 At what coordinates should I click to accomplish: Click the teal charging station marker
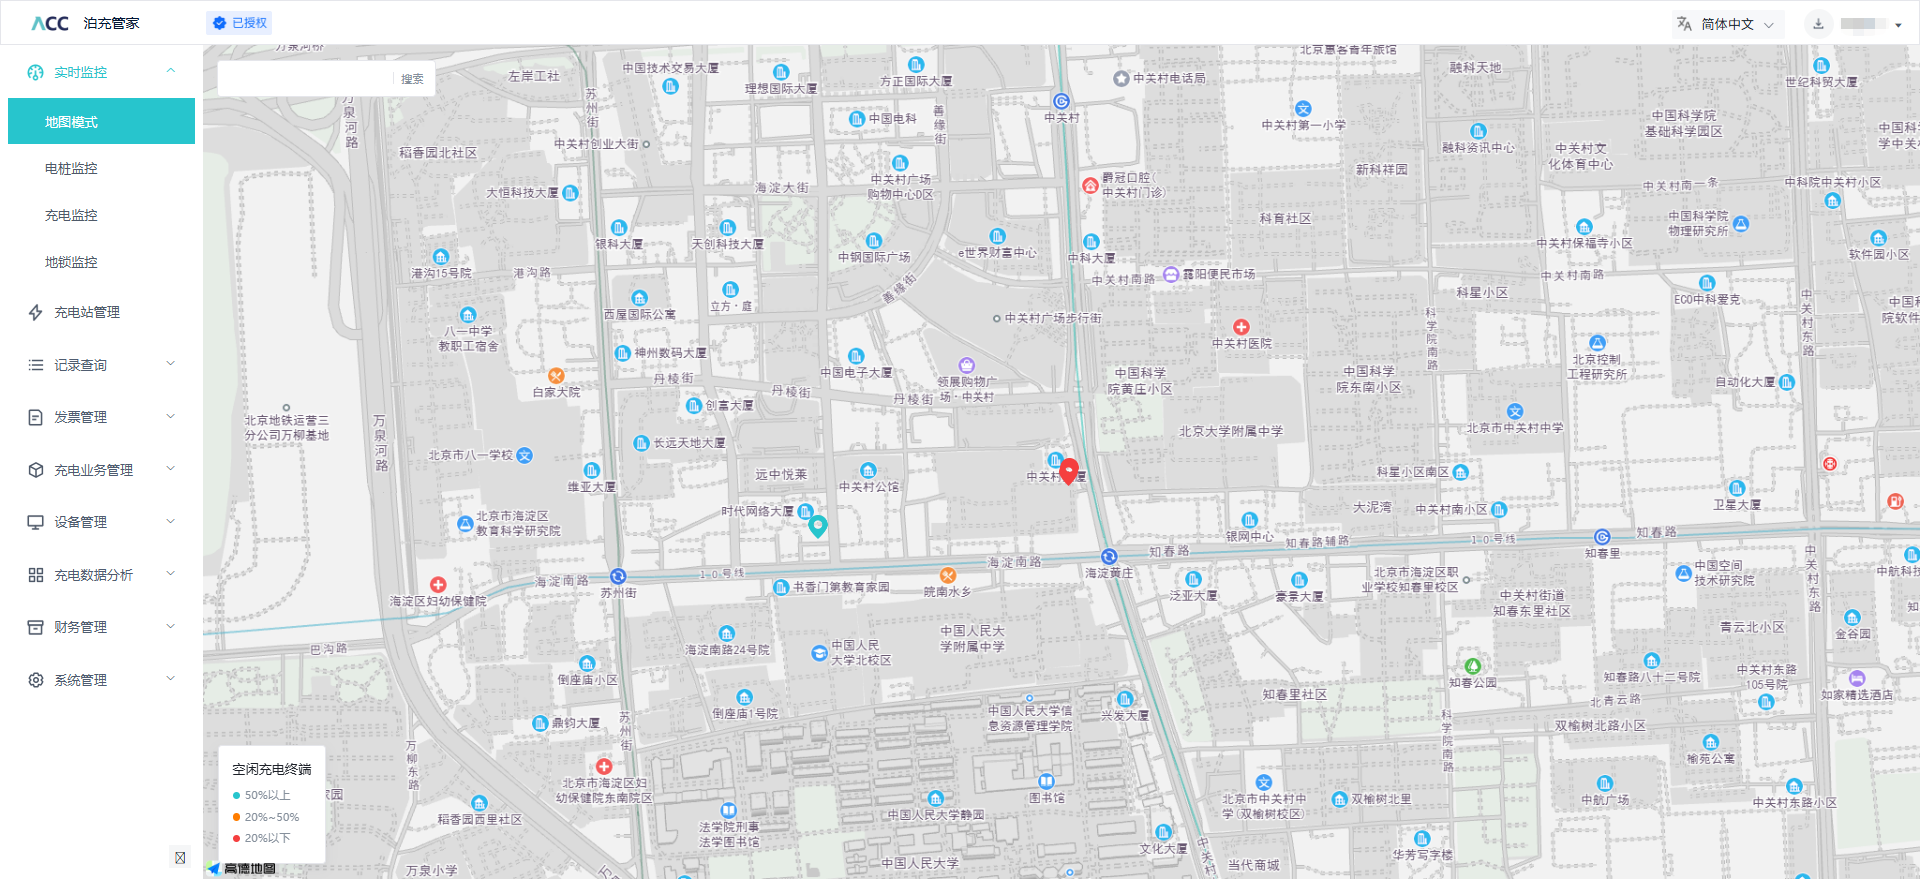(818, 526)
